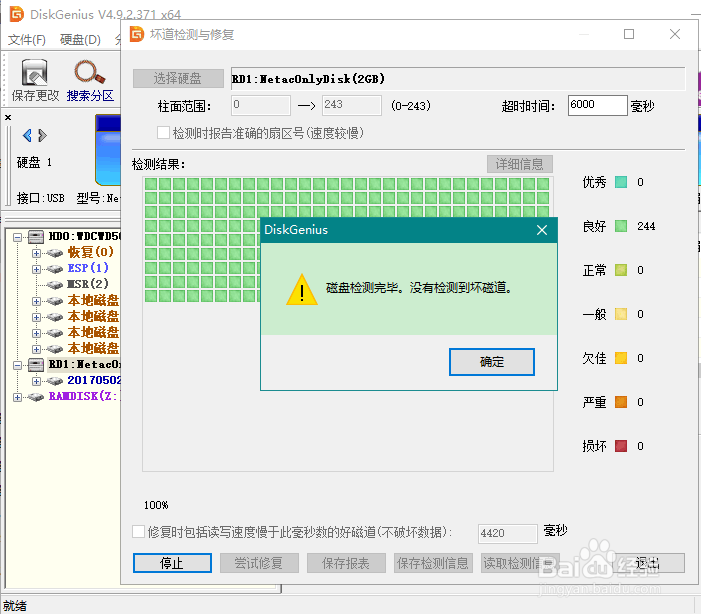Enable 检测时报告准确的扇区号 checkbox
701x614 pixels.
(x=163, y=133)
